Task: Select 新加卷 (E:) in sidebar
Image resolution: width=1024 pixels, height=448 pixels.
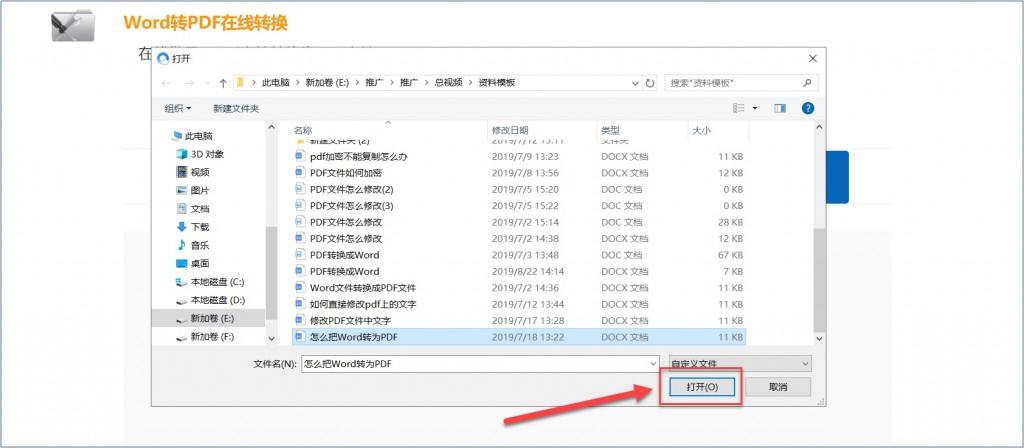Action: 208,318
